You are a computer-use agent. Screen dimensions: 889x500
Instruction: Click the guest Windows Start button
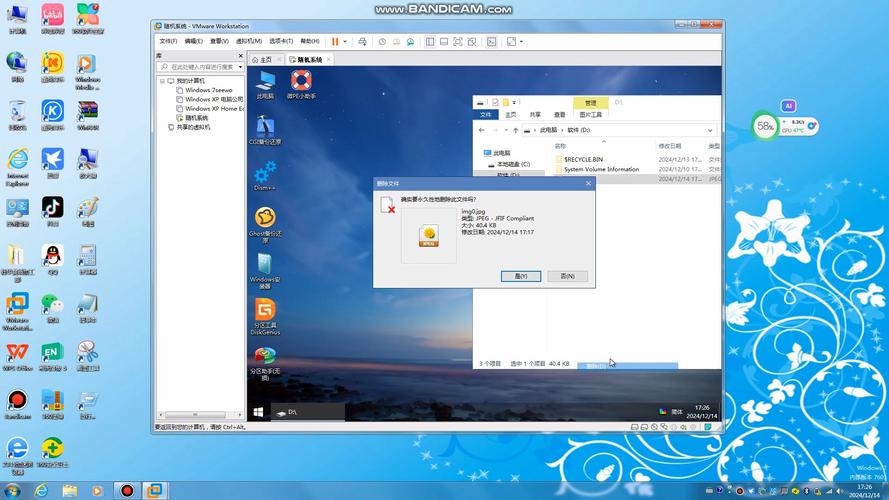(x=258, y=412)
